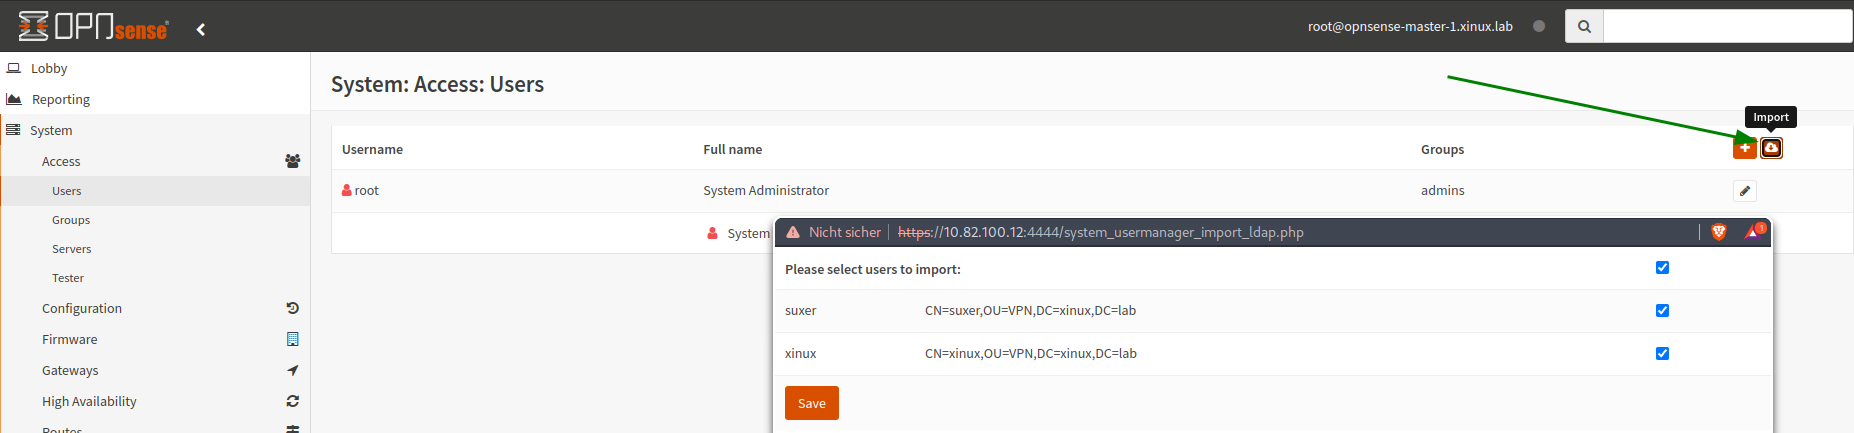Click the search input field

1727,27
